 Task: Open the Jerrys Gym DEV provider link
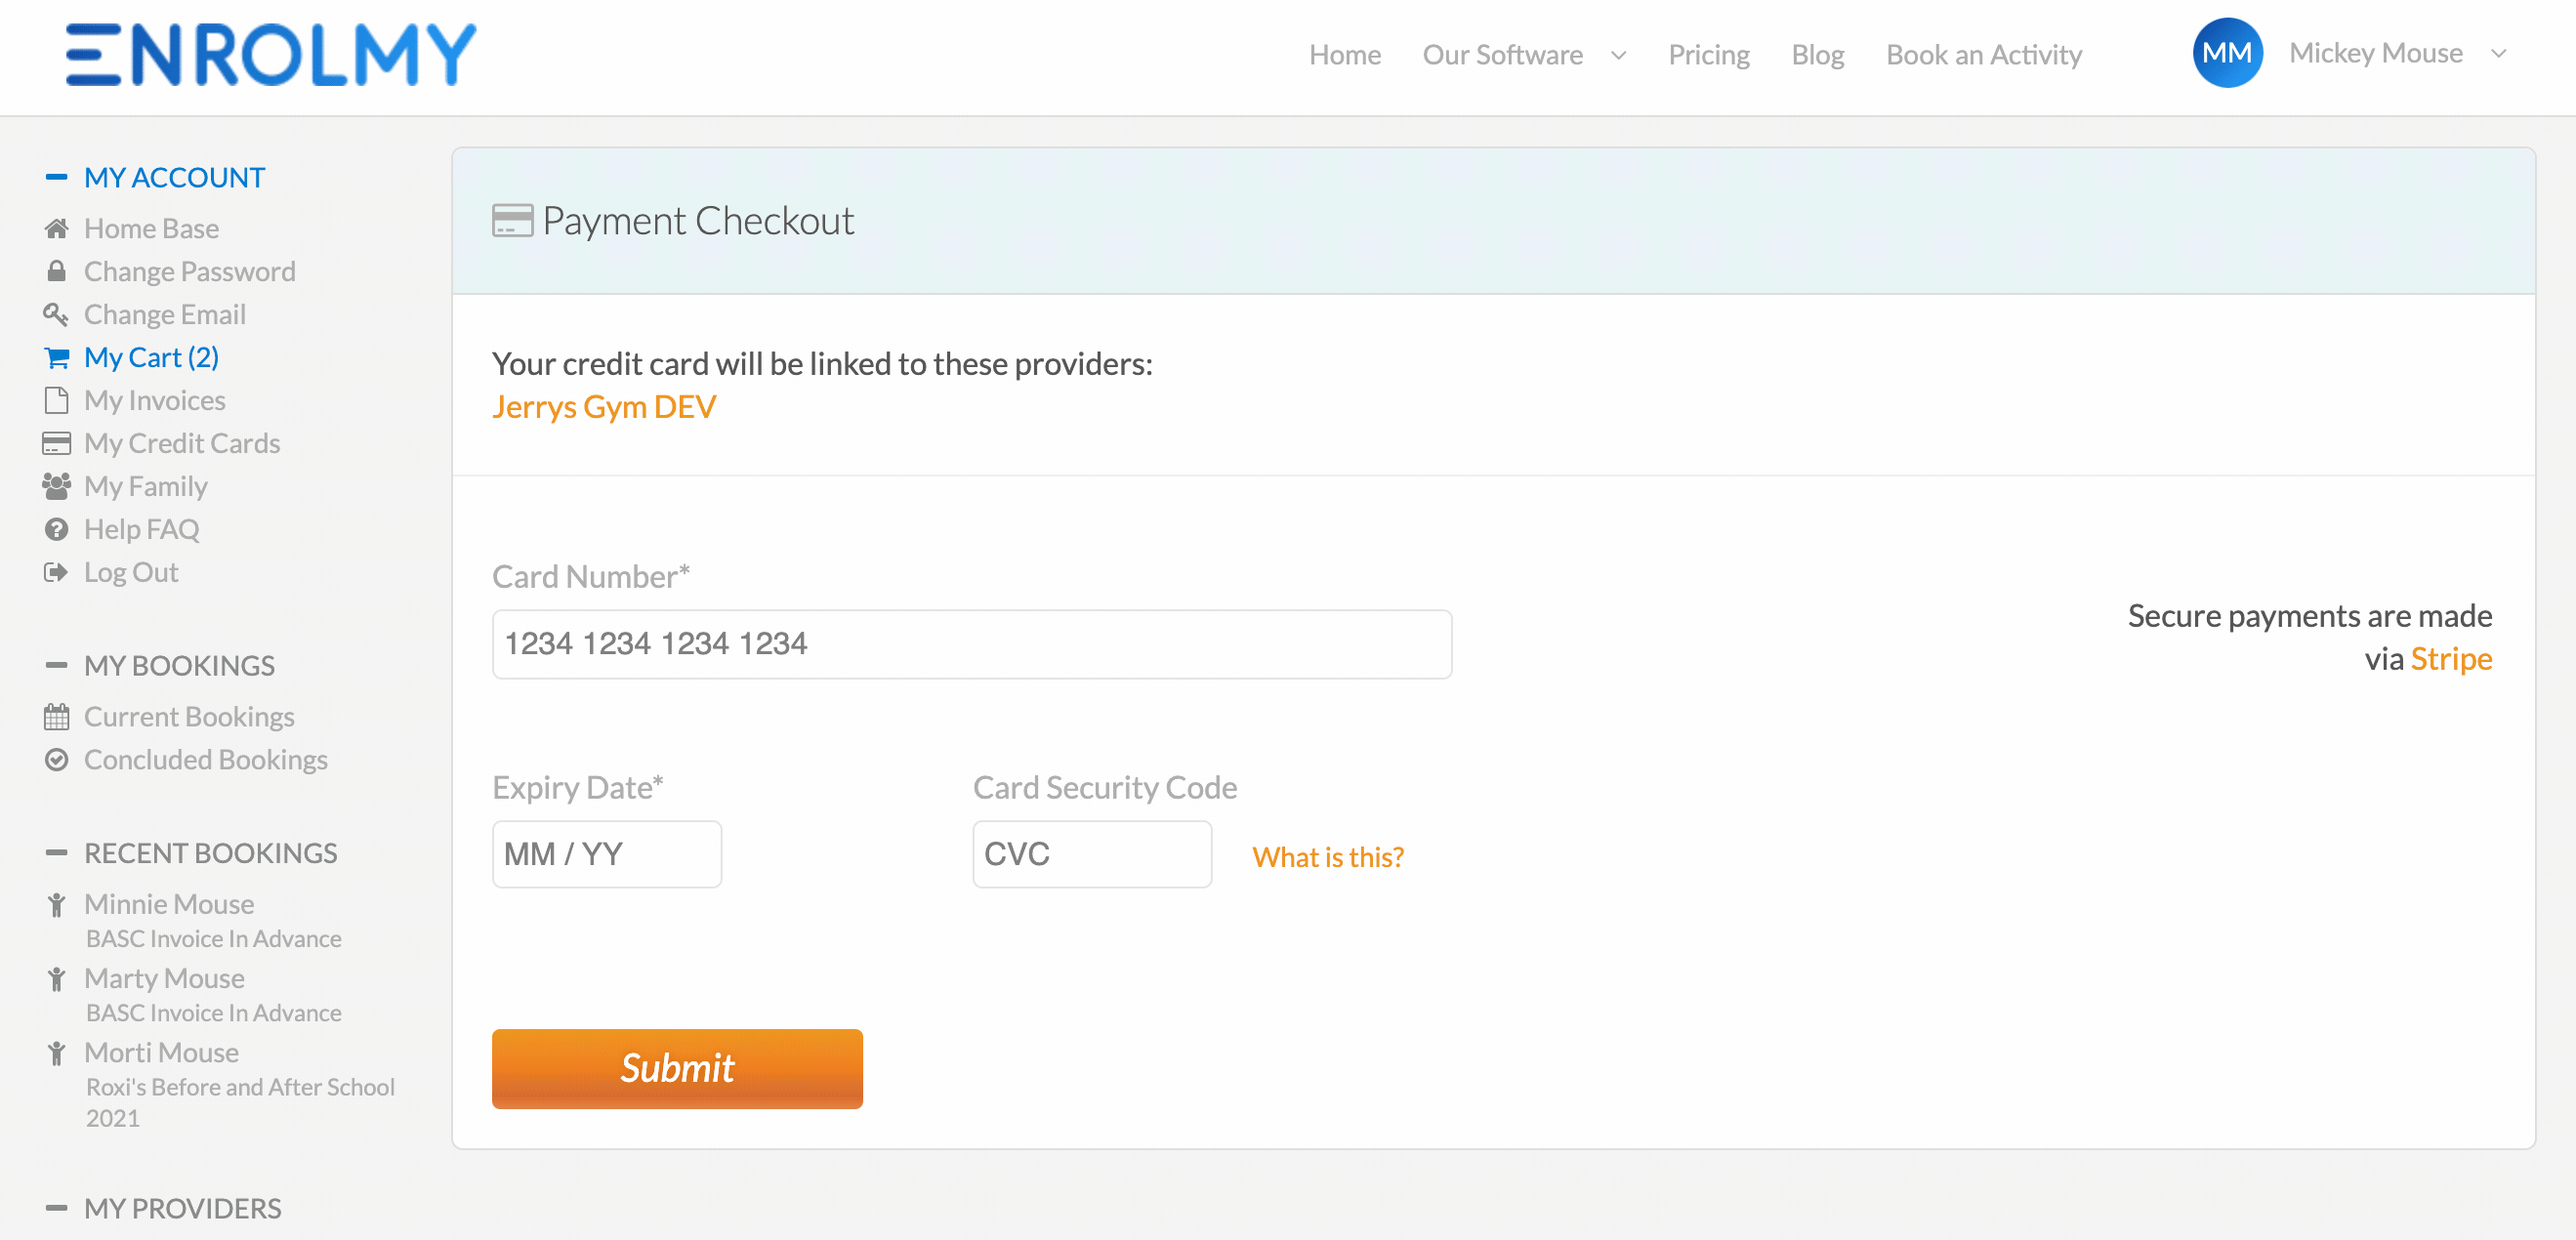click(x=604, y=407)
